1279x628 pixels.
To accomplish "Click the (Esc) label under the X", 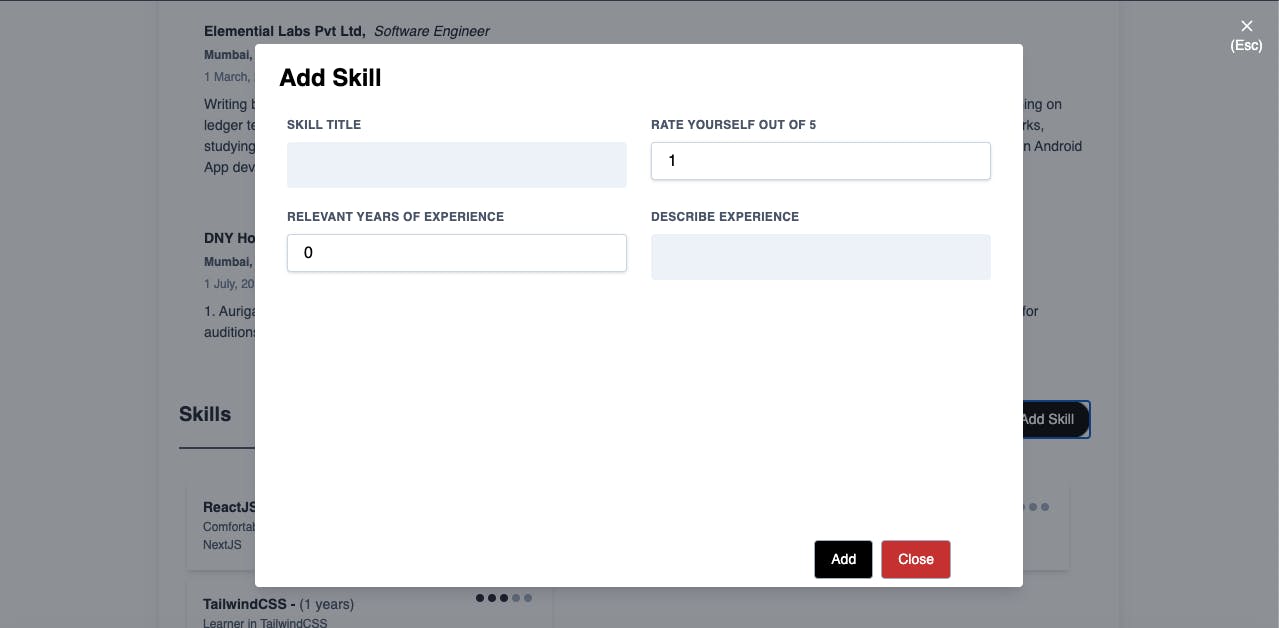I will 1246,45.
